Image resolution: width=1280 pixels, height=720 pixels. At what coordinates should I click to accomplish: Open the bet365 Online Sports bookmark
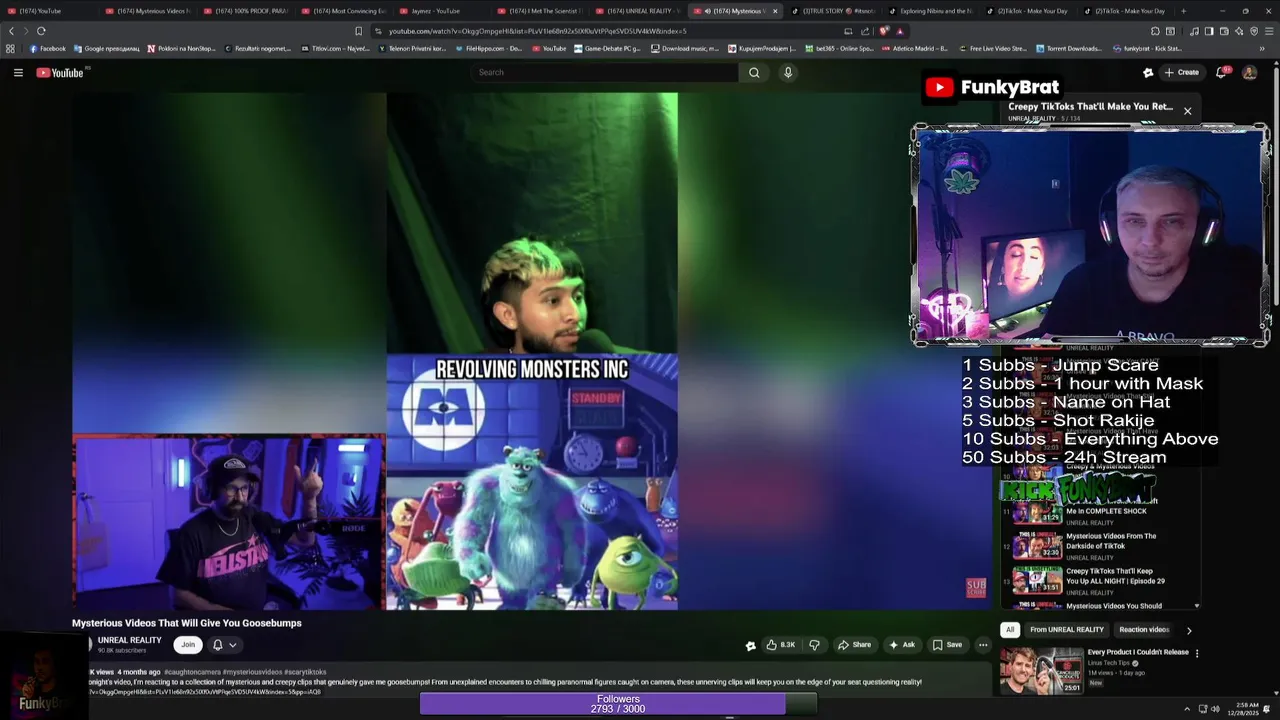tap(839, 48)
